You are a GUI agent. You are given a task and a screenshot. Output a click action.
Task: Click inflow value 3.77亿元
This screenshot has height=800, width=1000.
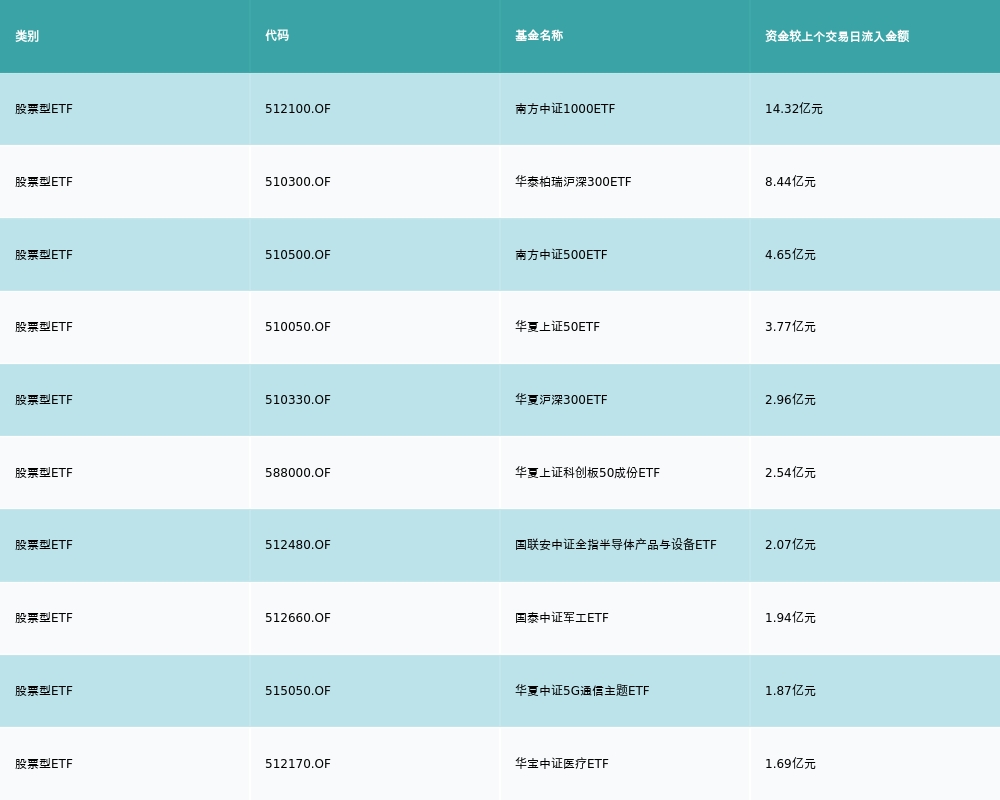pyautogui.click(x=790, y=327)
